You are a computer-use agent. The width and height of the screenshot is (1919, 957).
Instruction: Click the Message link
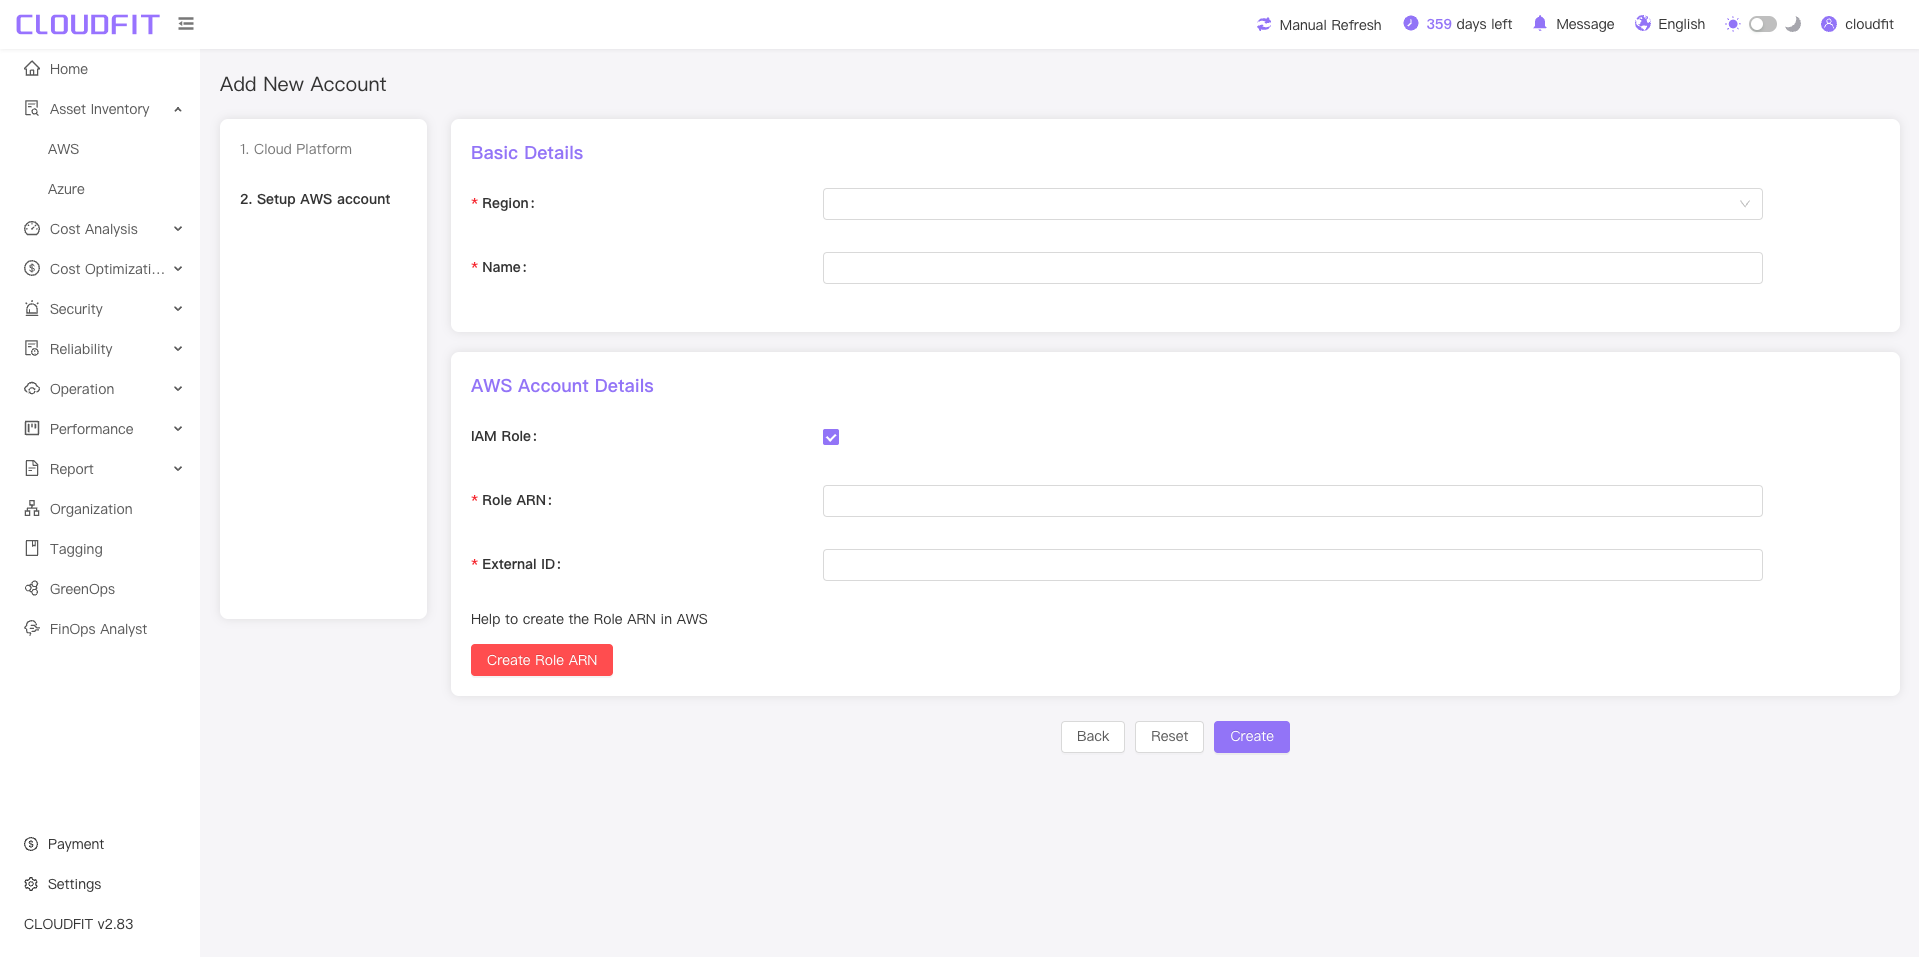point(1585,24)
